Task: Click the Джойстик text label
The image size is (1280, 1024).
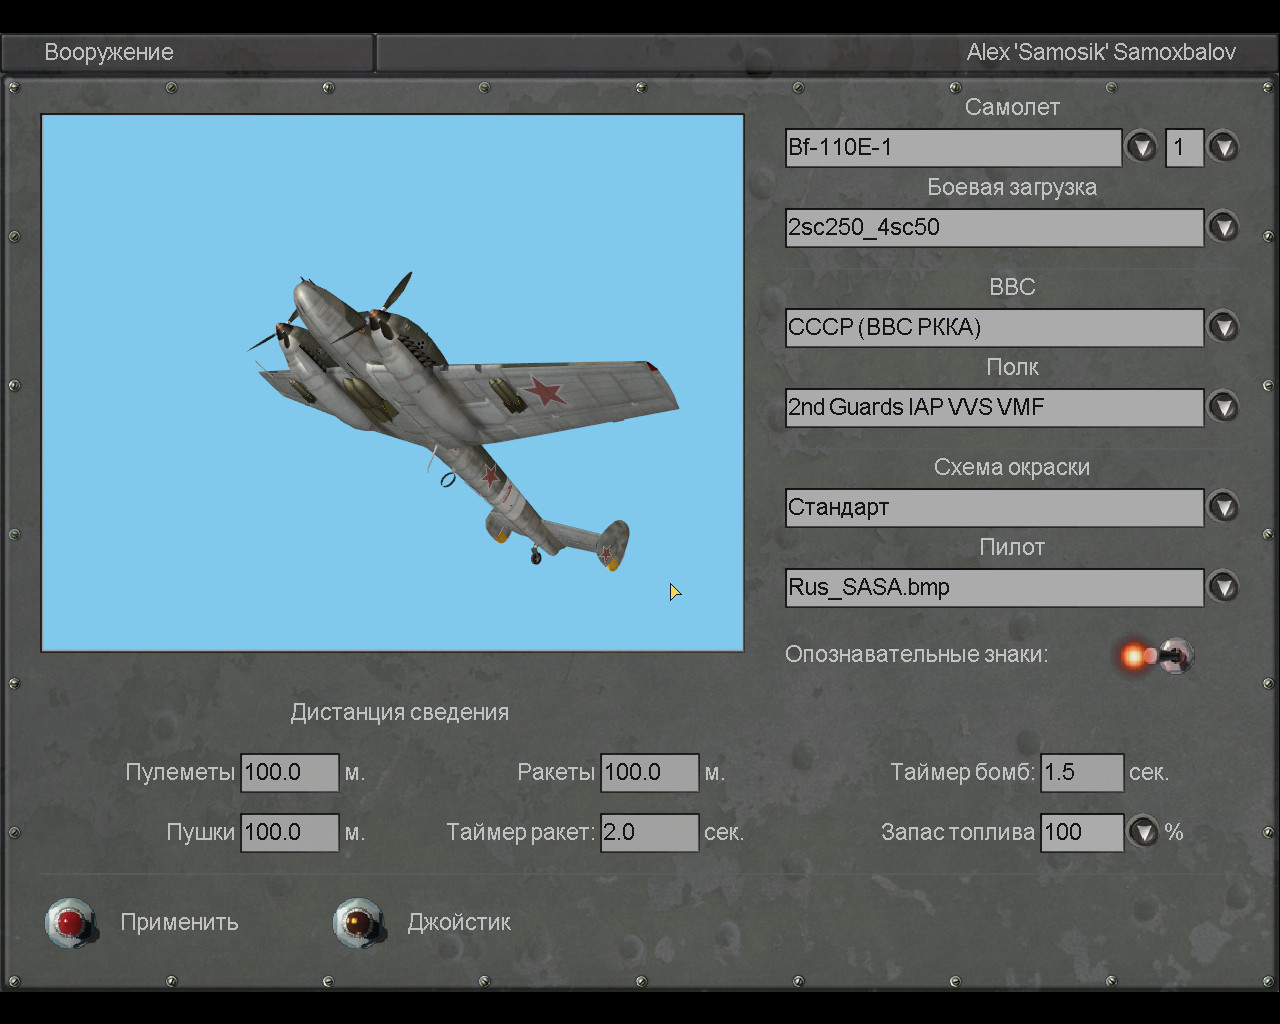Action: pyautogui.click(x=459, y=922)
